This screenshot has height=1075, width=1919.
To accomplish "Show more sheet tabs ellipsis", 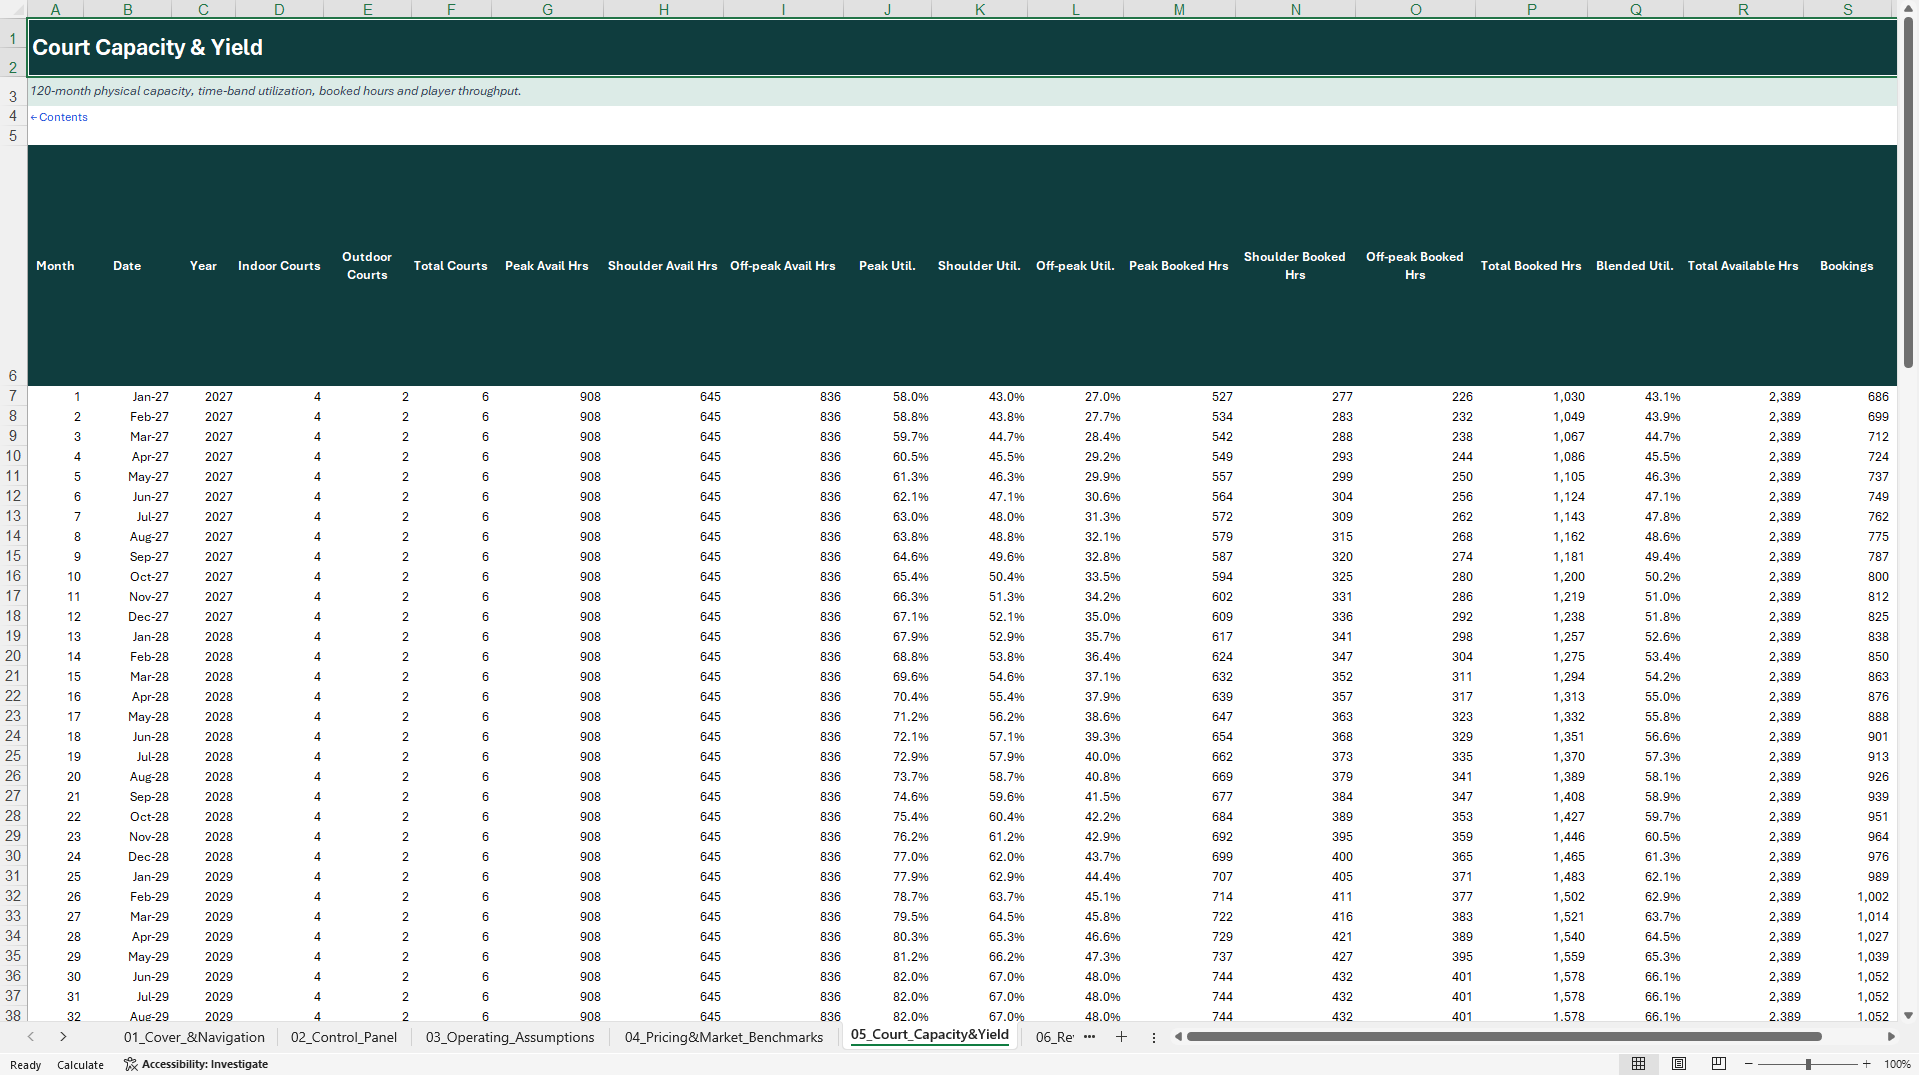I will click(1090, 1037).
